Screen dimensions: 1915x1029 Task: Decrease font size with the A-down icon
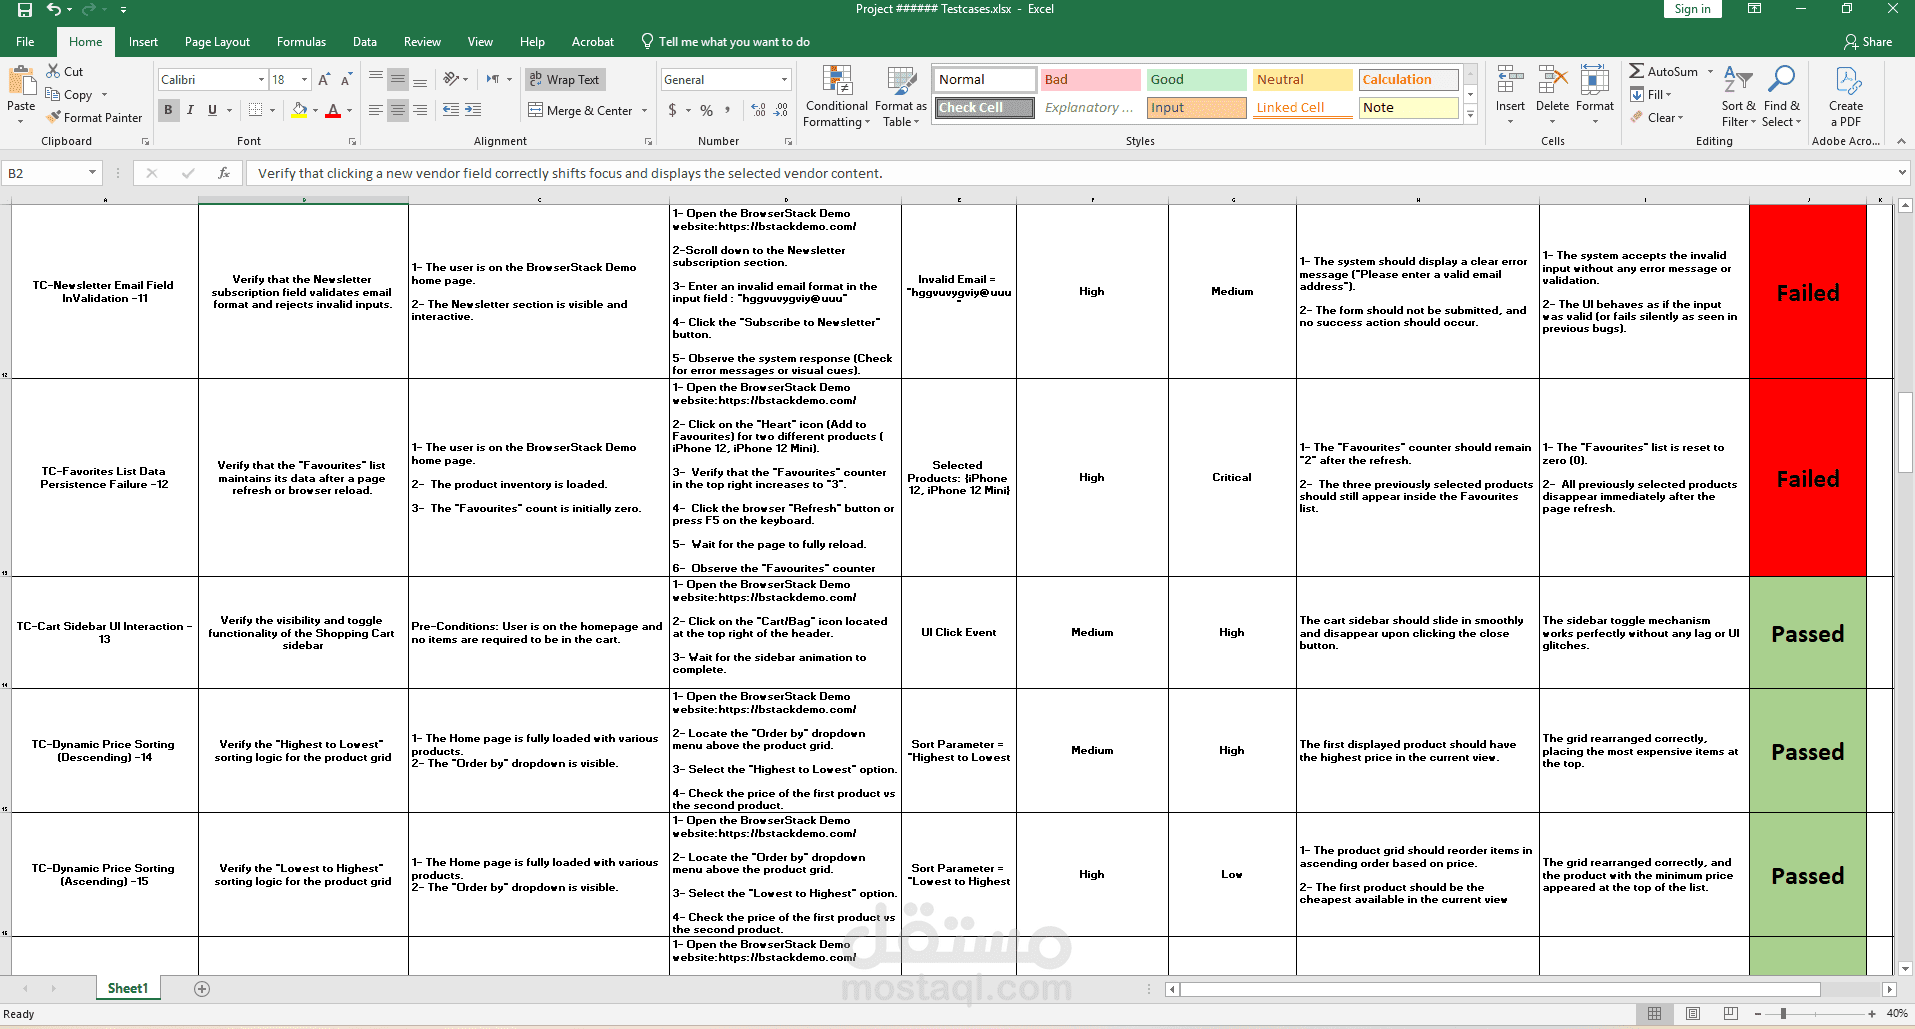point(346,80)
